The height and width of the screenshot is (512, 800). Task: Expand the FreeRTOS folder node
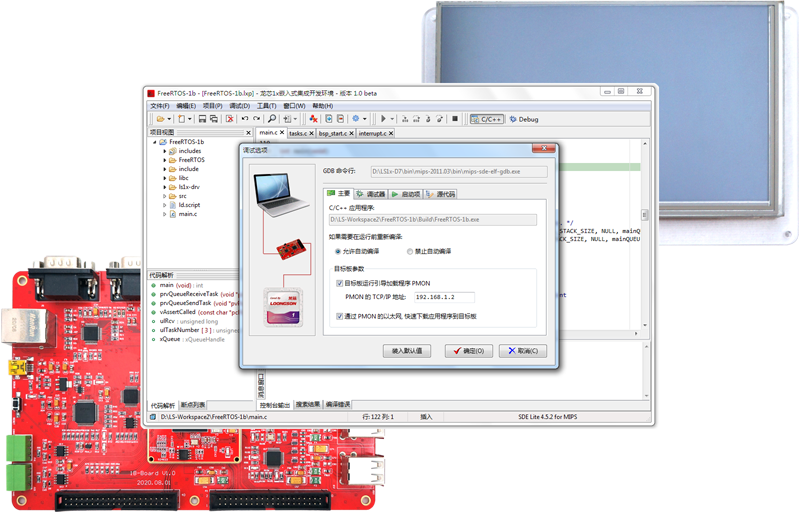click(x=165, y=160)
